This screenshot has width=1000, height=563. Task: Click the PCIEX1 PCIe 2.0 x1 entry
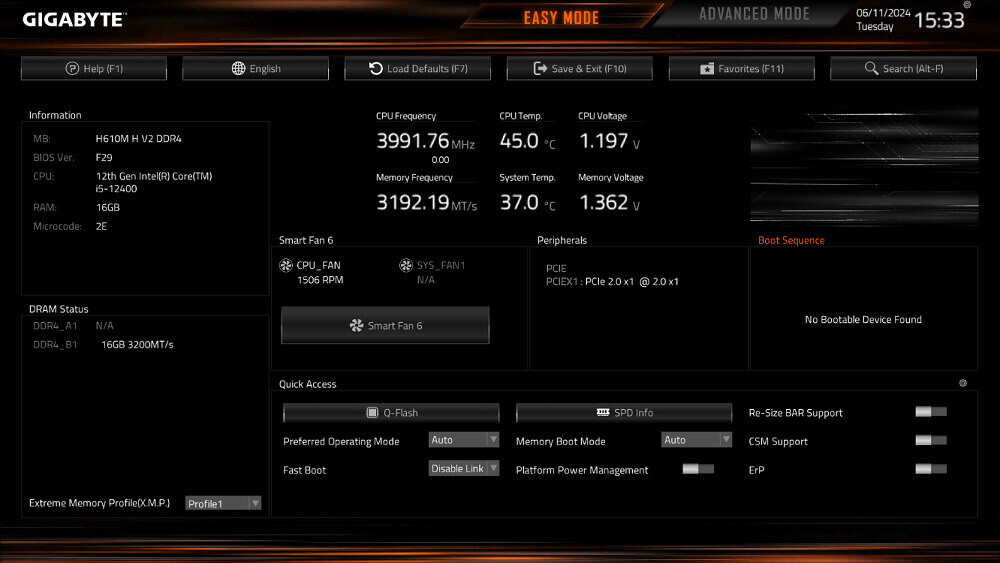pyautogui.click(x=612, y=281)
